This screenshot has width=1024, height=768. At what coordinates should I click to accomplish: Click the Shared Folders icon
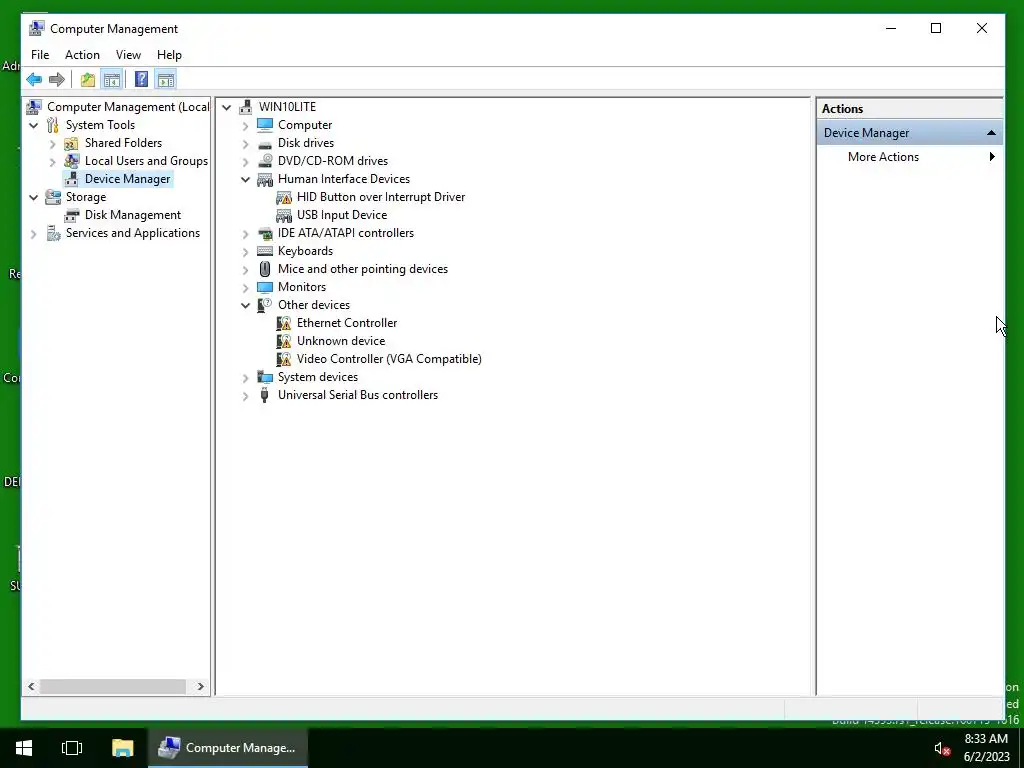pyautogui.click(x=71, y=143)
